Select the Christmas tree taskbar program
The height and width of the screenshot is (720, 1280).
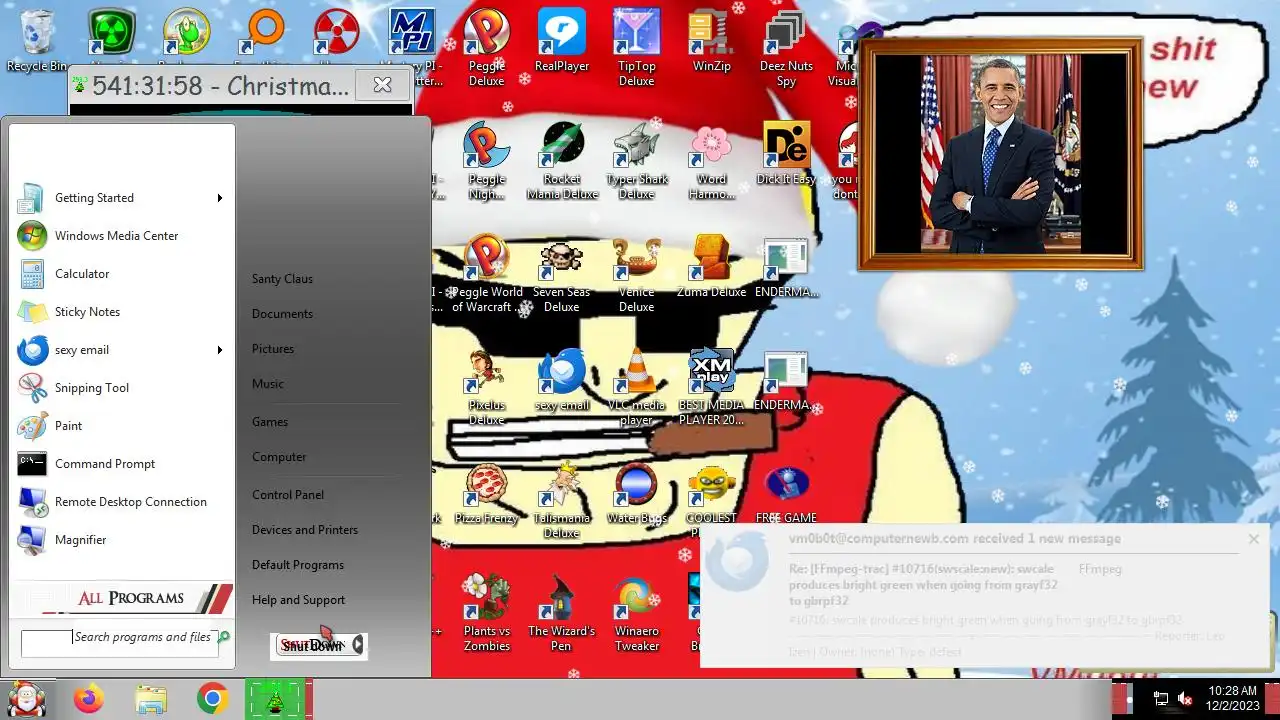274,699
